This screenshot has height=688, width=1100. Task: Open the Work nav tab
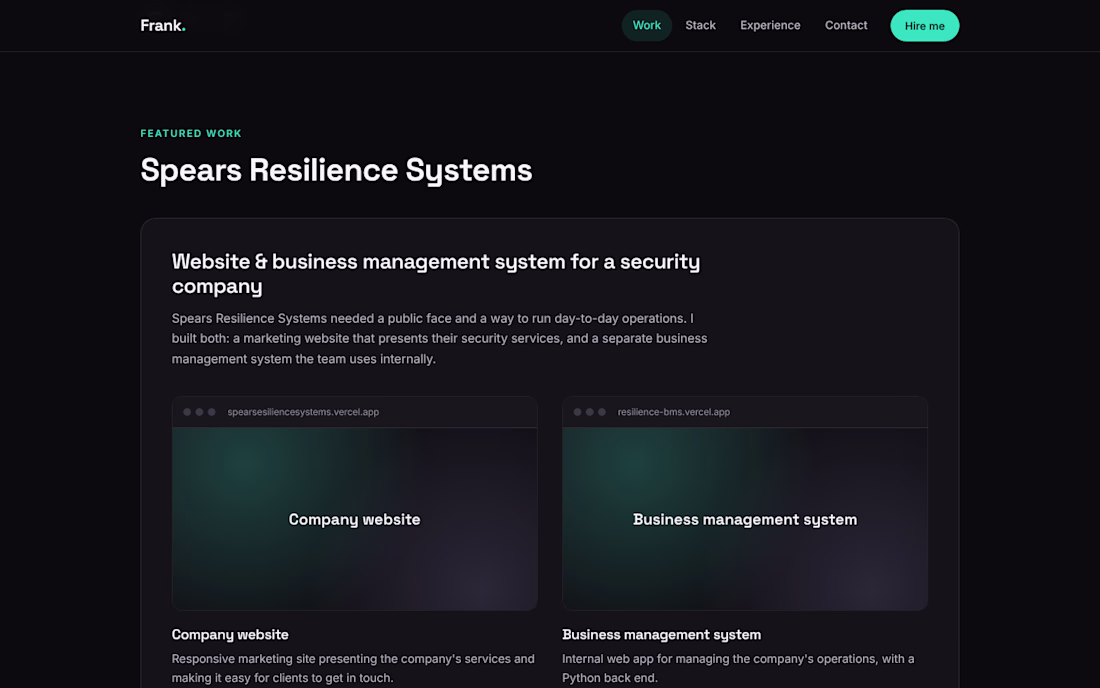(x=646, y=25)
